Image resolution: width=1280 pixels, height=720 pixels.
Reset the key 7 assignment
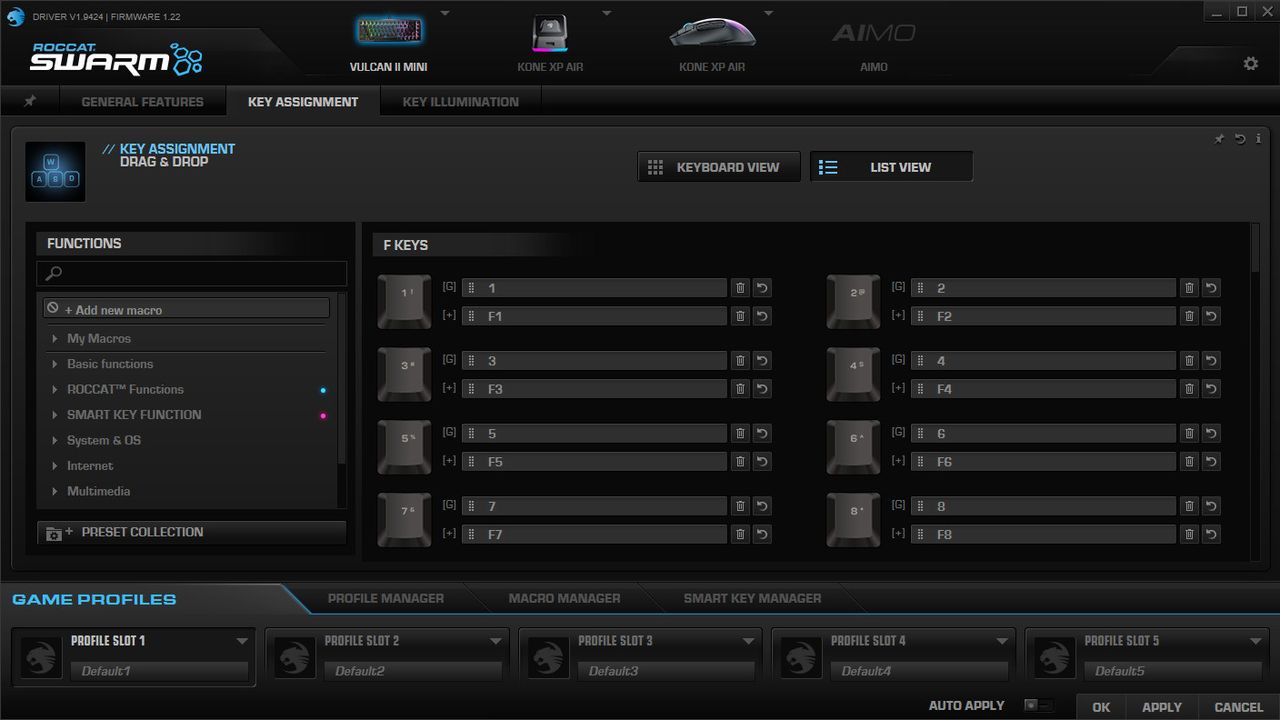click(x=762, y=506)
